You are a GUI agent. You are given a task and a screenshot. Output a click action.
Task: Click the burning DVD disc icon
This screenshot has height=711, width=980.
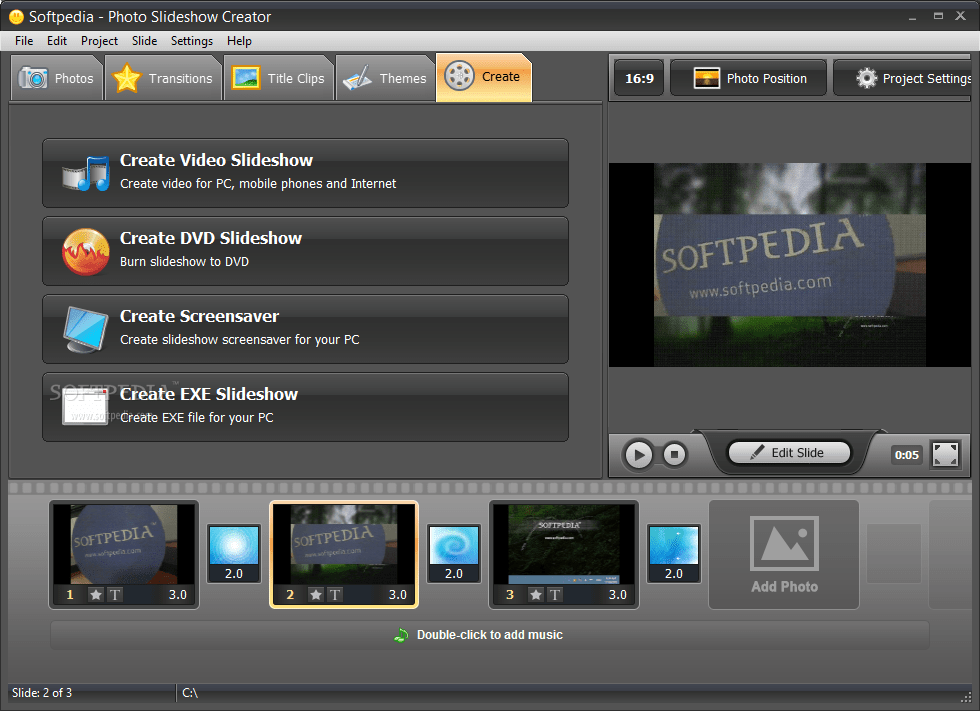86,252
